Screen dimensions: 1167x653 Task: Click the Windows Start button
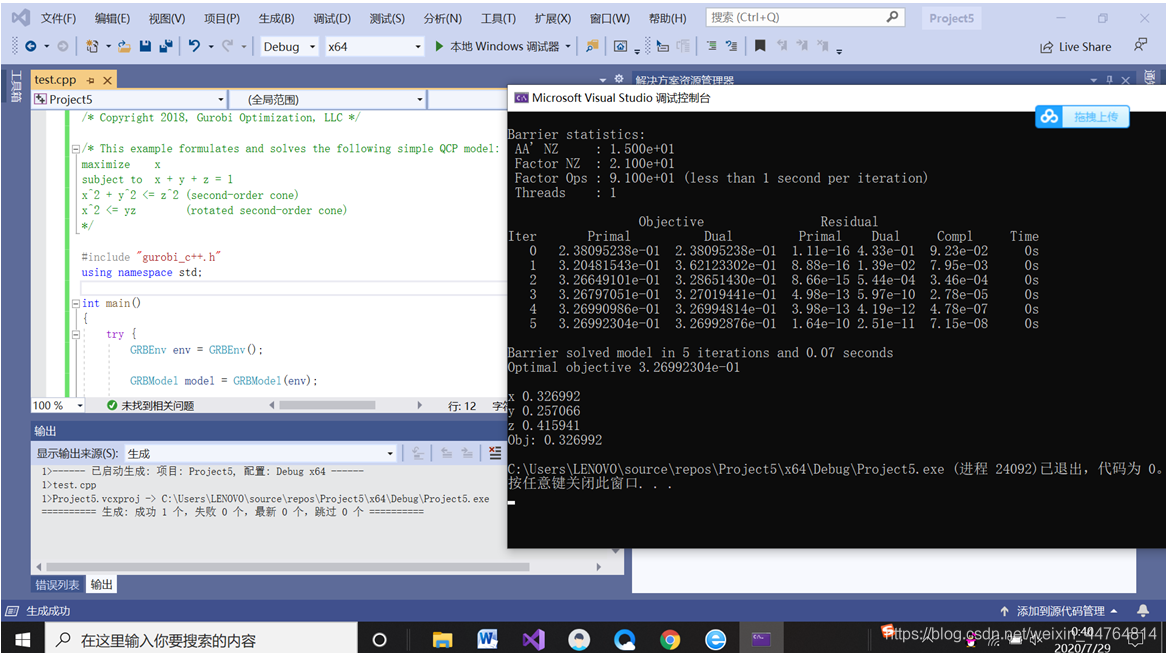coord(22,640)
